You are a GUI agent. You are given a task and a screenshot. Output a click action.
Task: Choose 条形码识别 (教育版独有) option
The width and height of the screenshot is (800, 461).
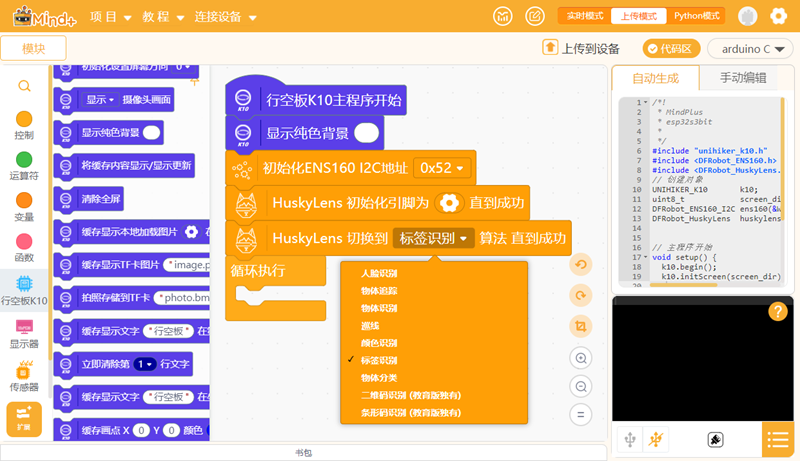[411, 413]
